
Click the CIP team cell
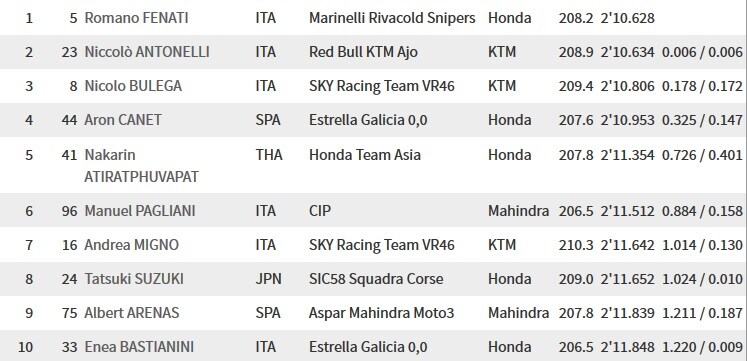click(320, 211)
